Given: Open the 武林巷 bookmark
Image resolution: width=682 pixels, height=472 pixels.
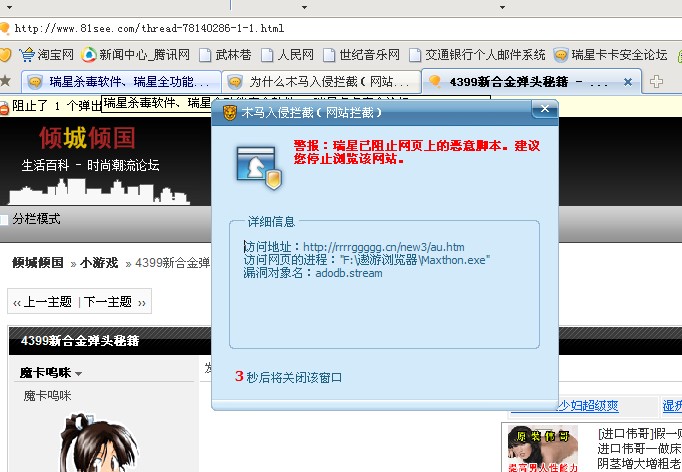Looking at the screenshot, I should click(x=234, y=55).
